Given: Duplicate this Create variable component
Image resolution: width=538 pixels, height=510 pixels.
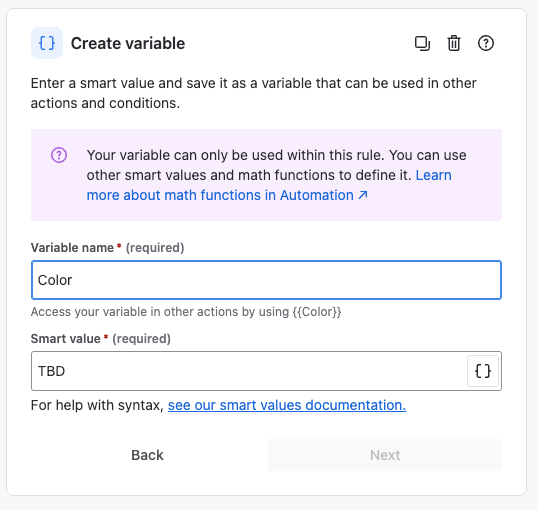Looking at the screenshot, I should [422, 43].
